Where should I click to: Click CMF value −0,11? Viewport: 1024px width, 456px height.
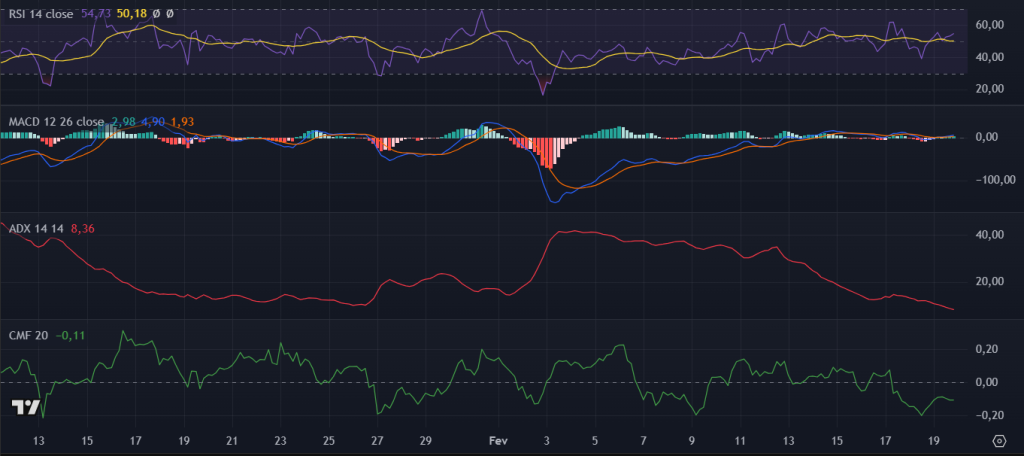point(70,336)
